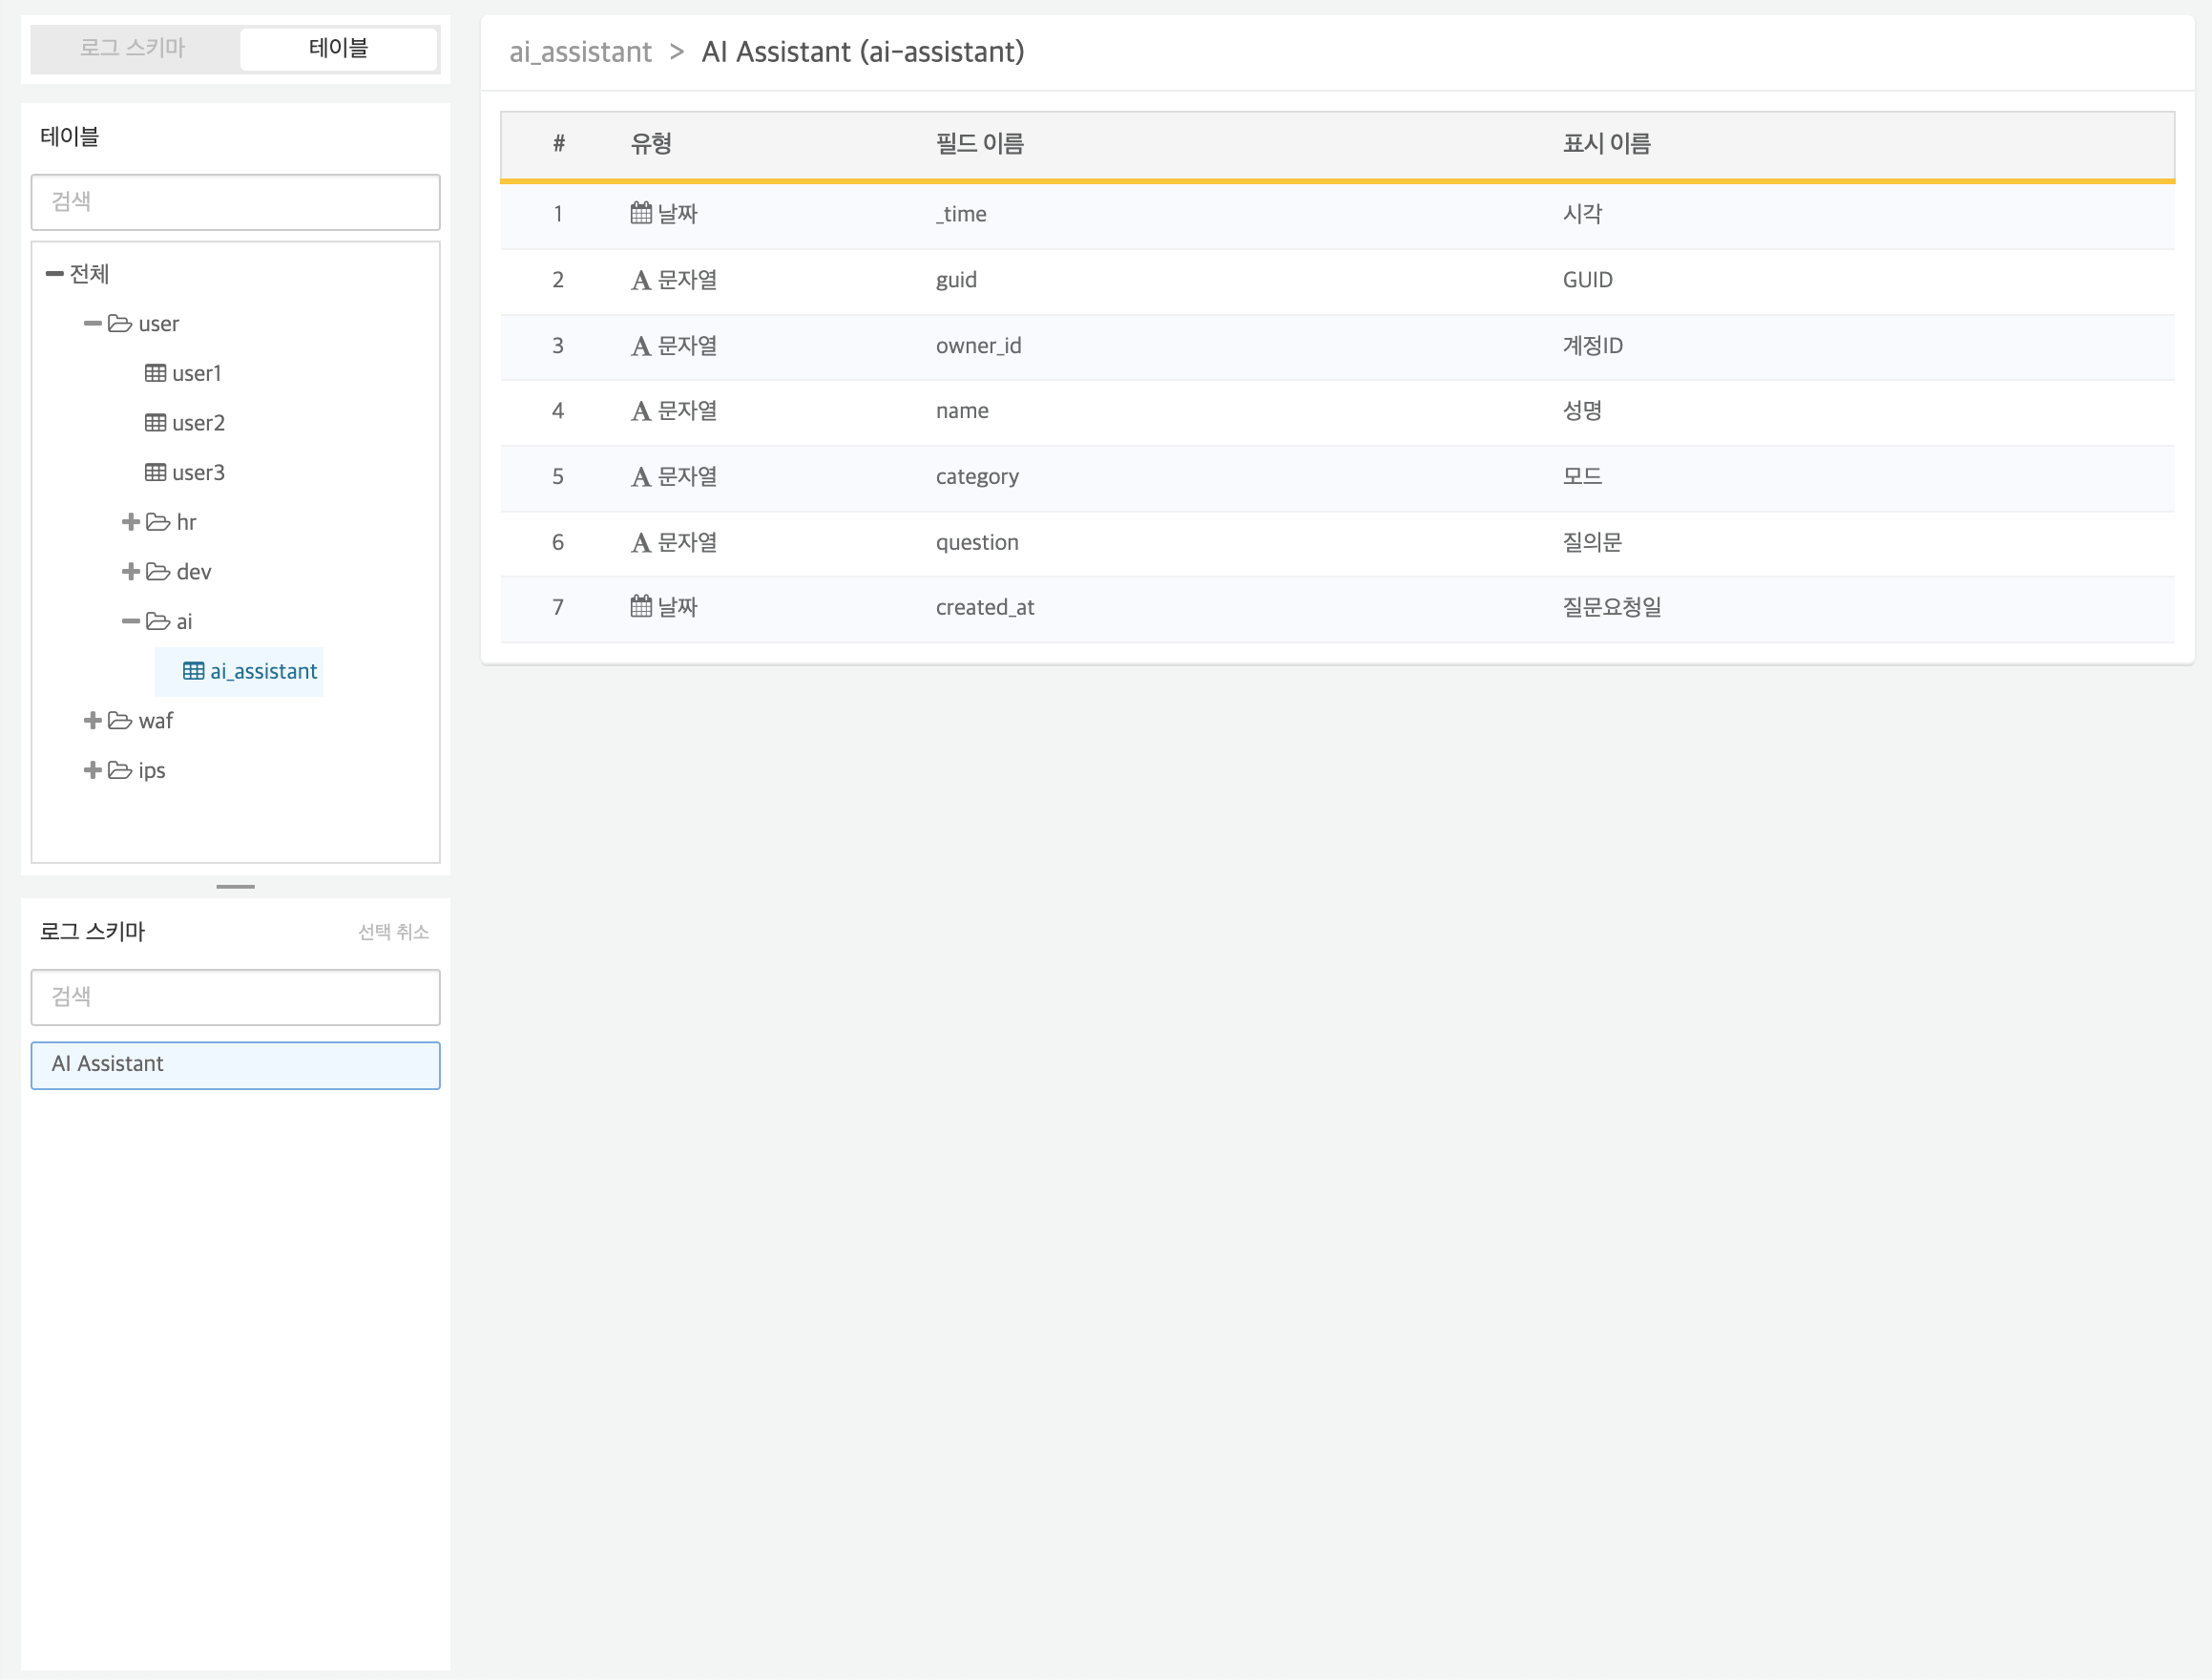The width and height of the screenshot is (2212, 1680).
Task: Click the GUID display name cell
Action: [1588, 280]
